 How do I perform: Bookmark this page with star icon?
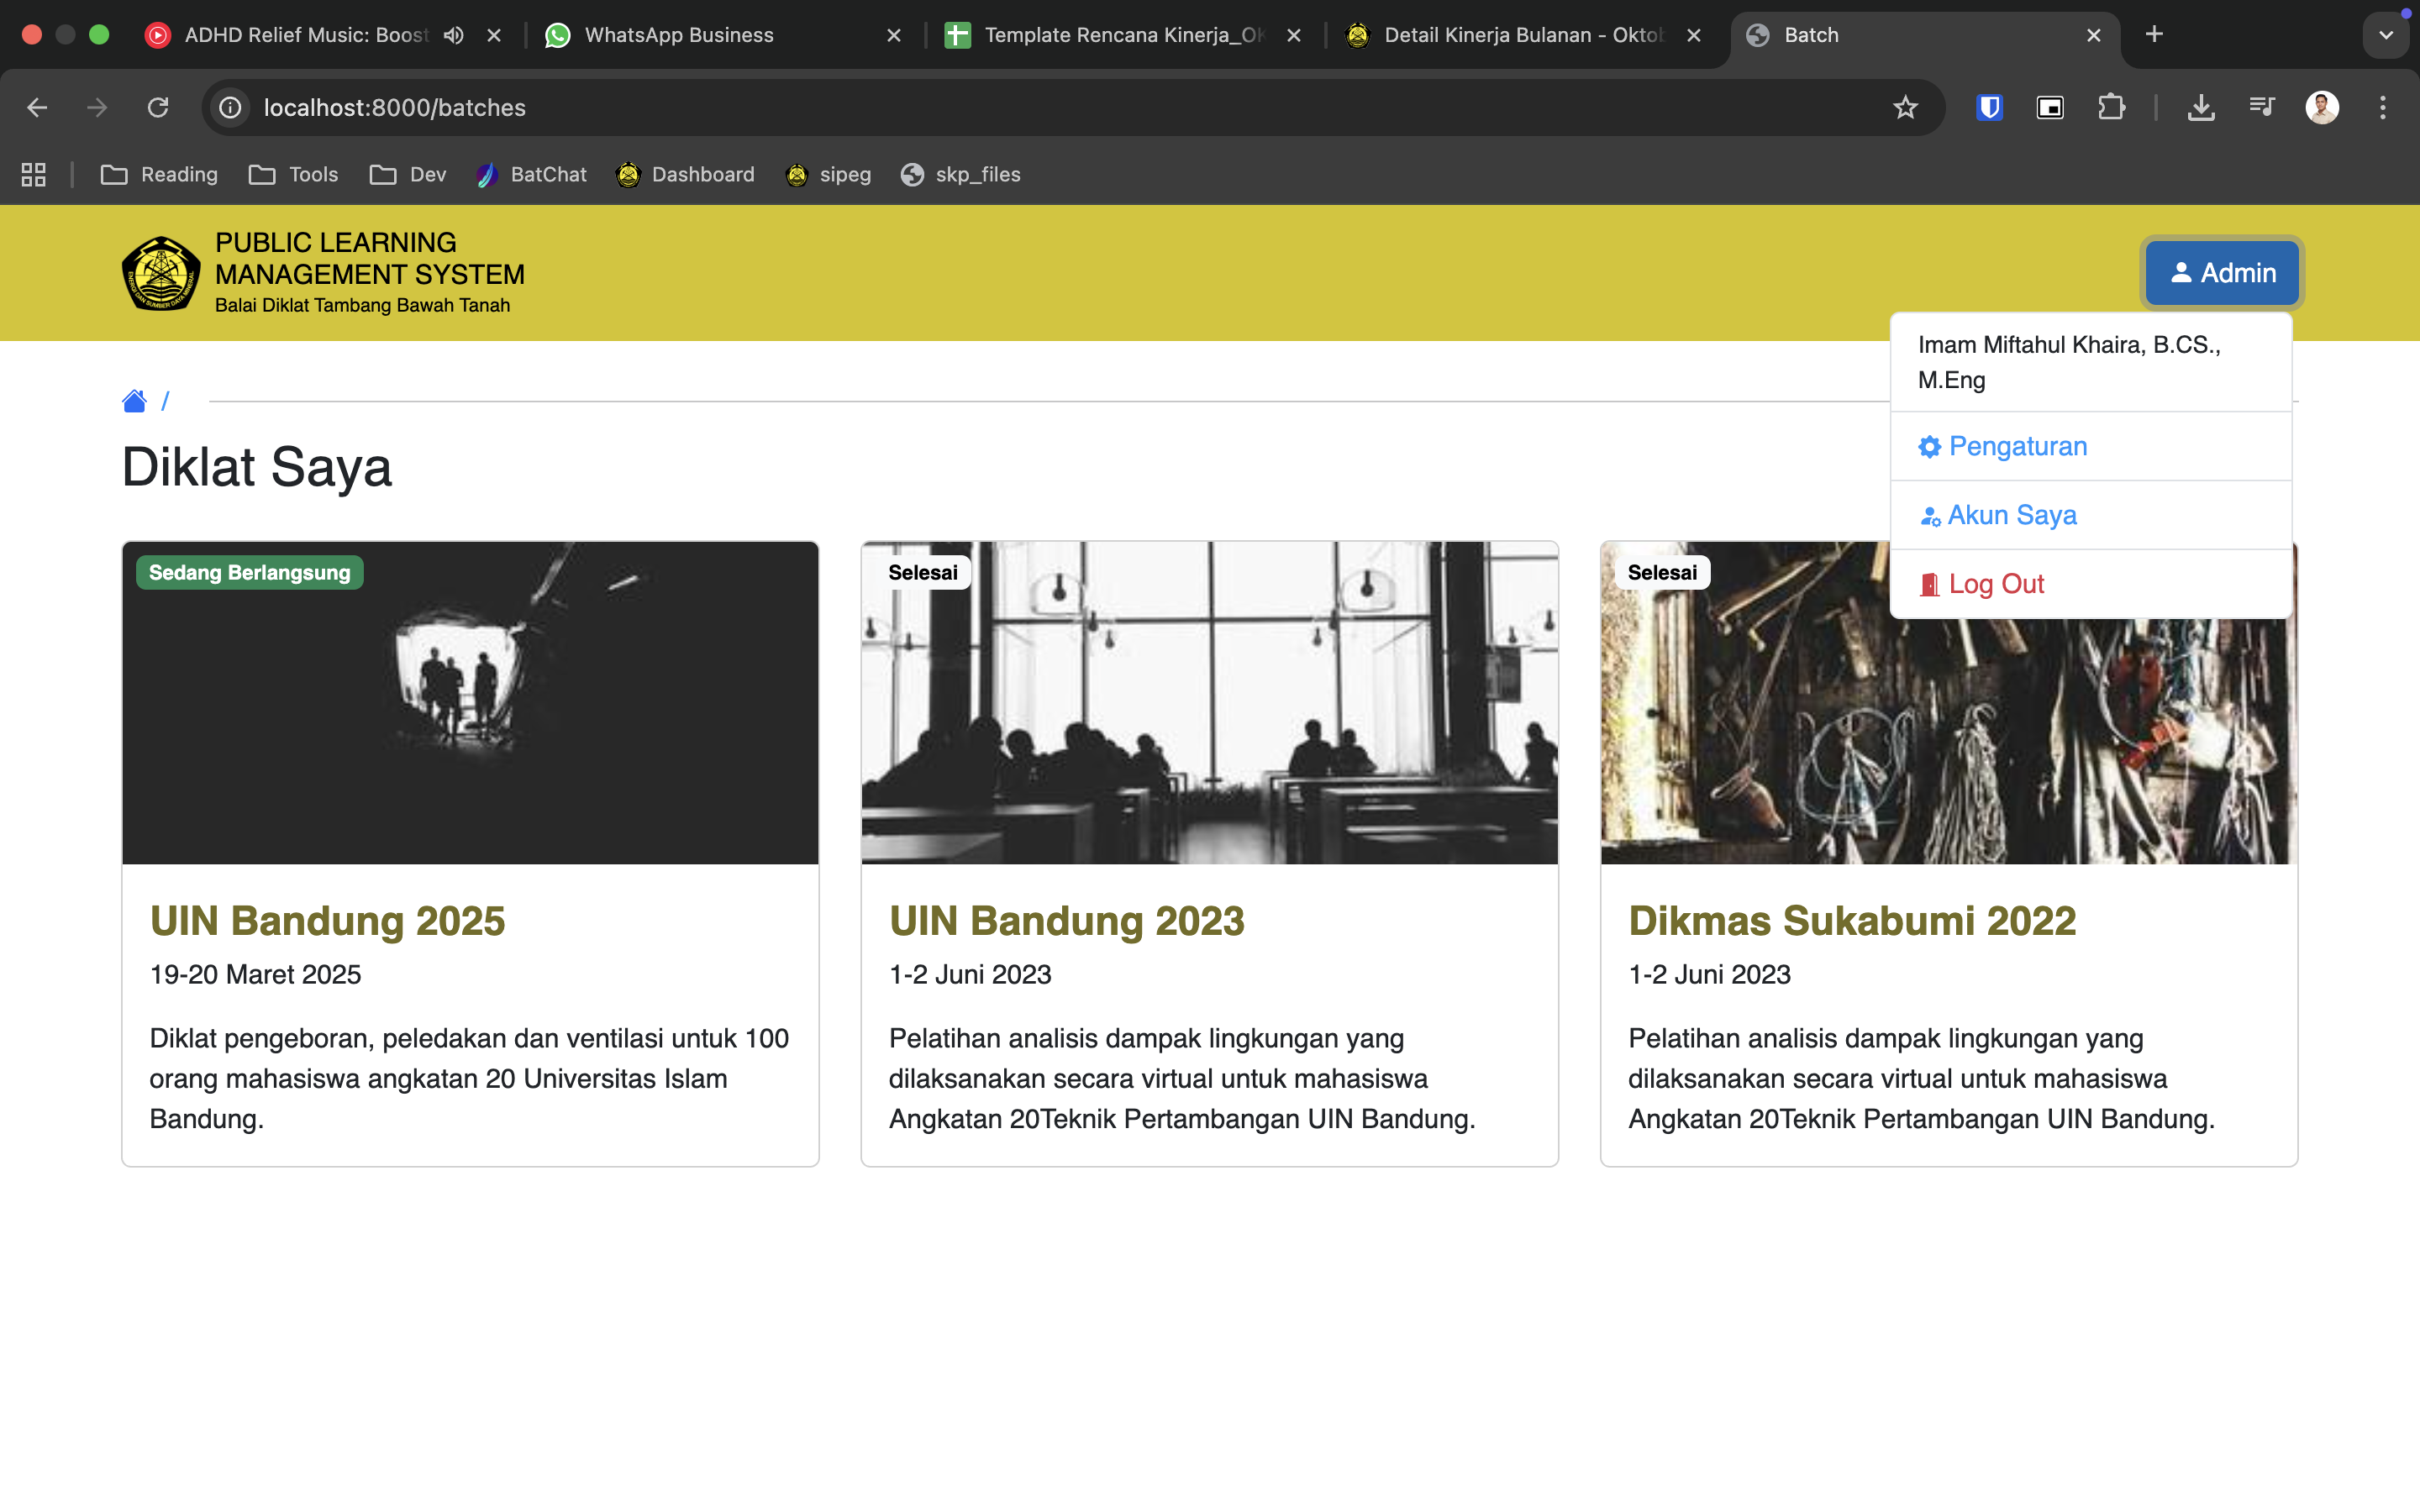click(x=1905, y=107)
